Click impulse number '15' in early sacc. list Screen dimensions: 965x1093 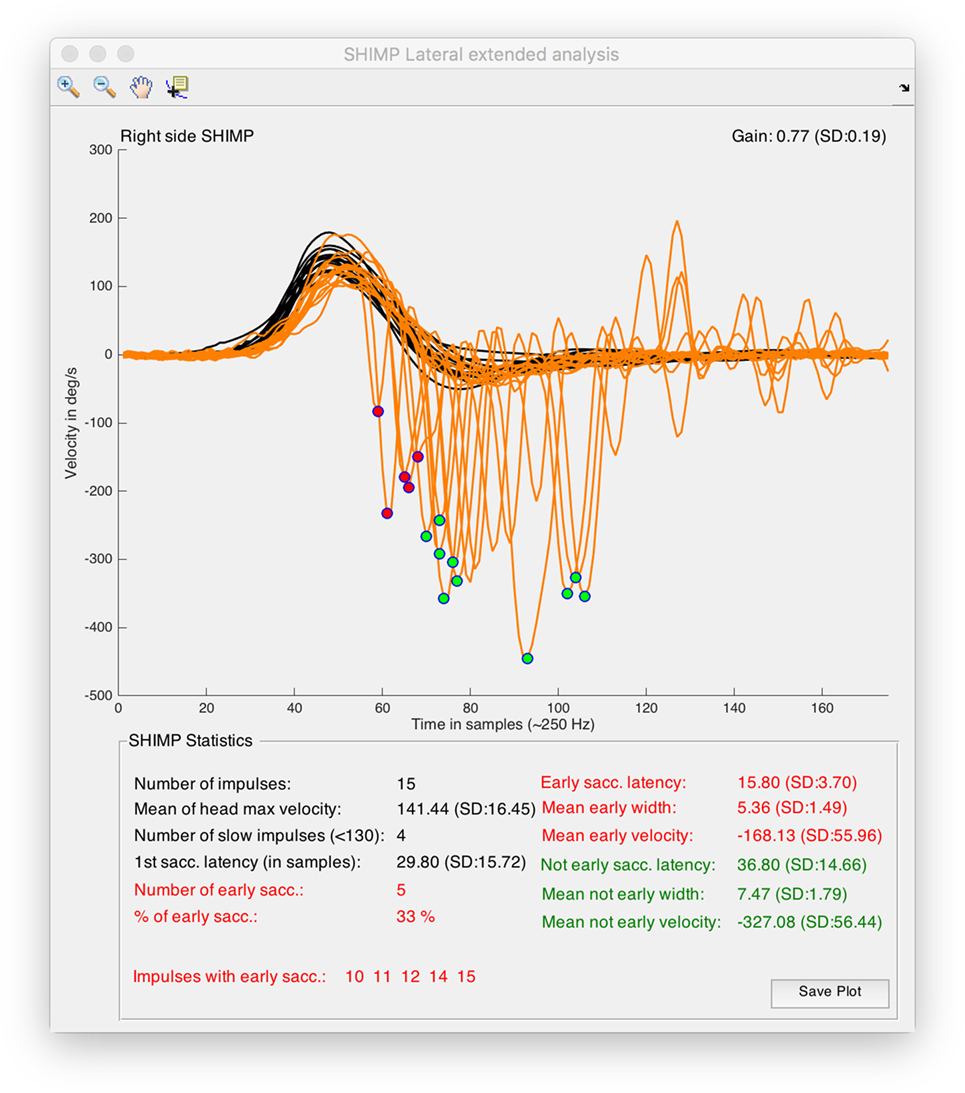coord(466,977)
